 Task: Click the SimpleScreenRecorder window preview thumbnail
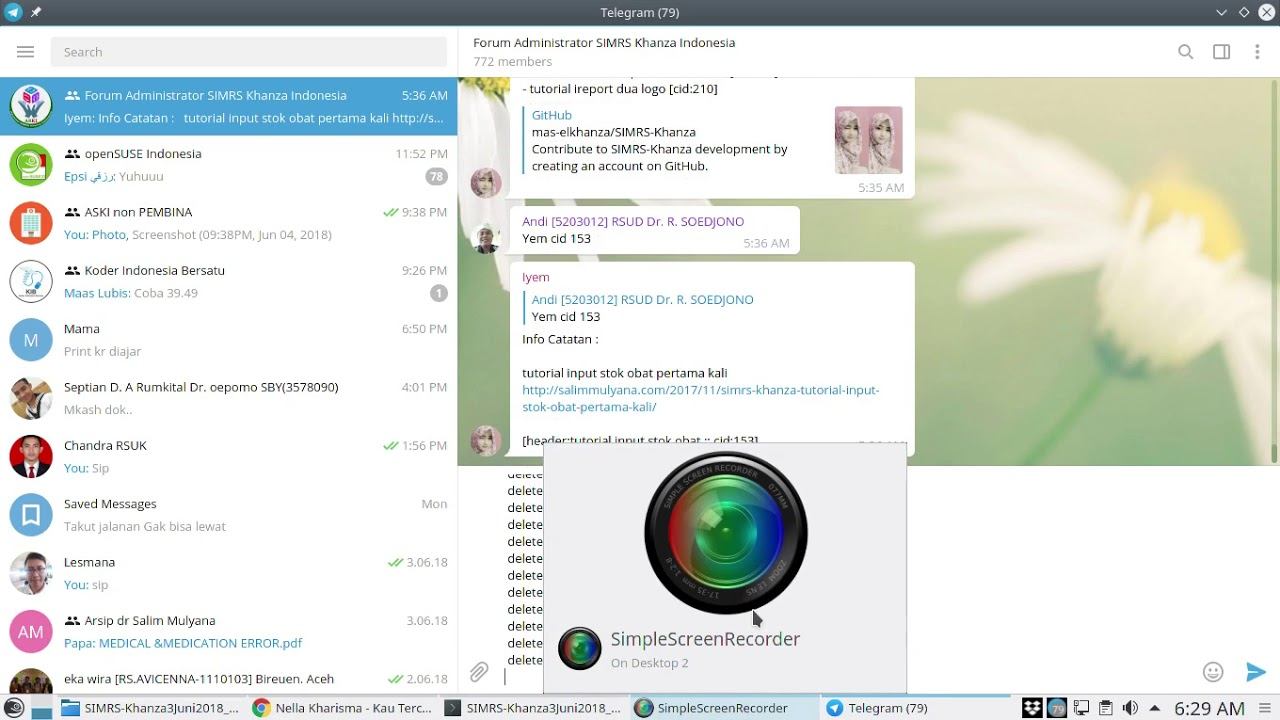(725, 534)
